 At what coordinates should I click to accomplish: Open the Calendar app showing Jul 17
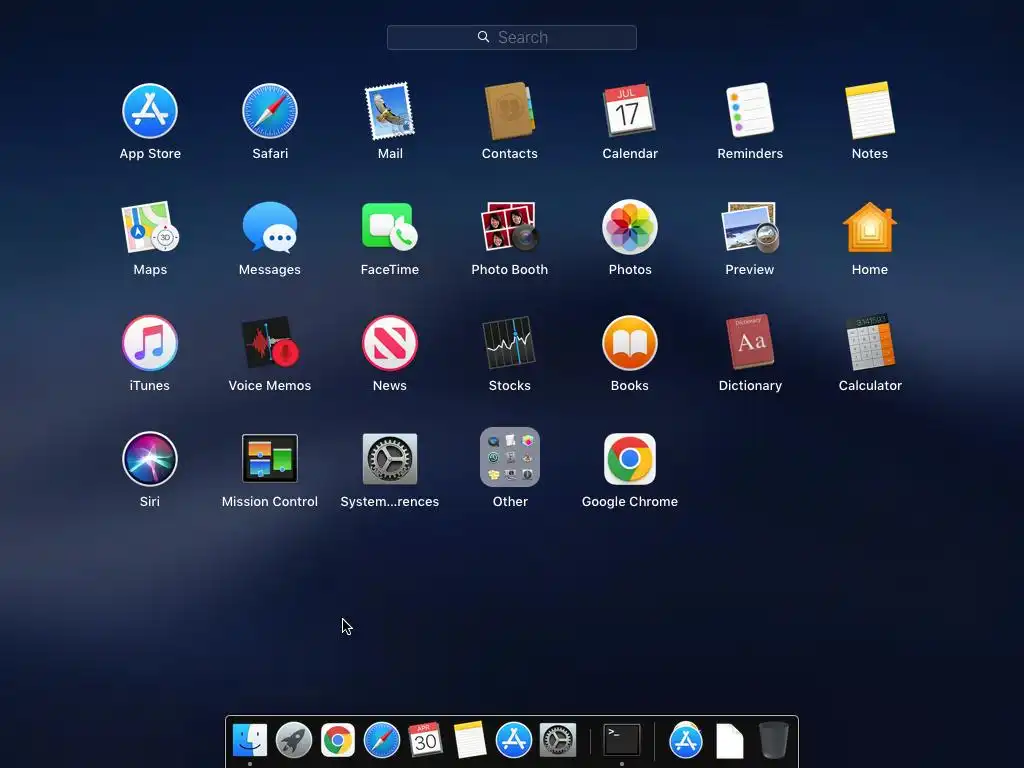click(630, 110)
